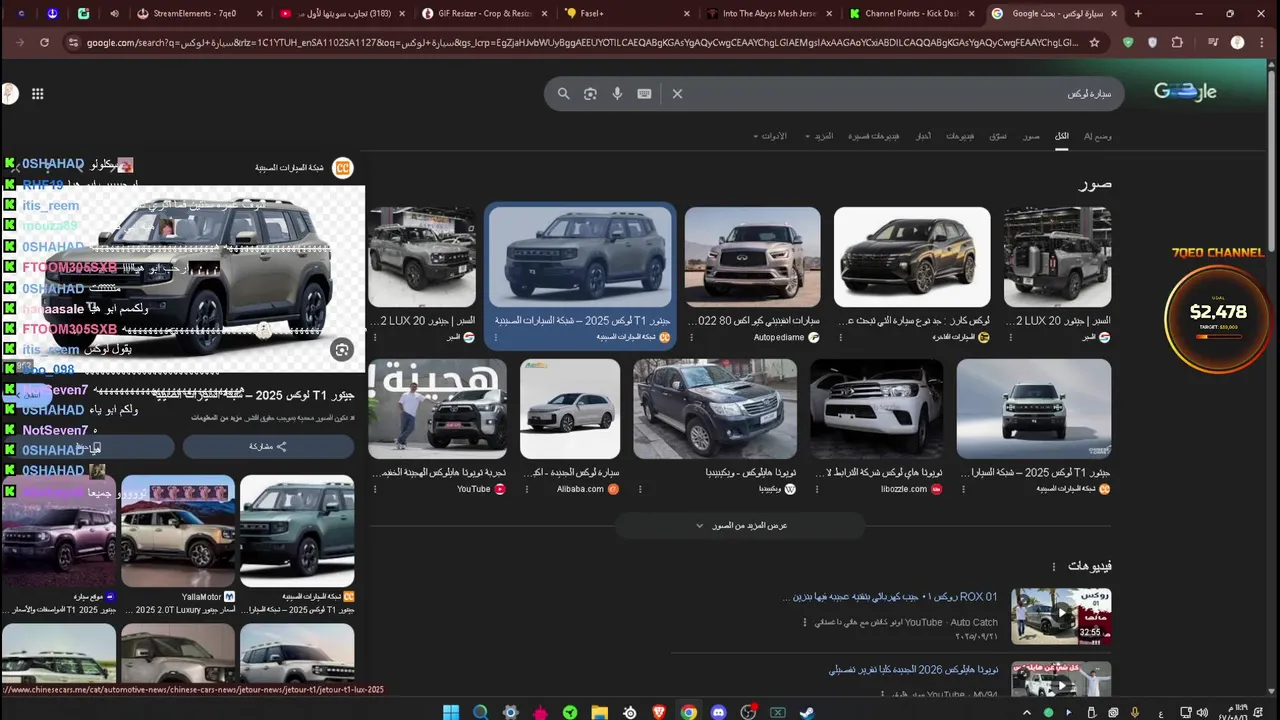Open options menu for libozzle.com result

[816, 489]
